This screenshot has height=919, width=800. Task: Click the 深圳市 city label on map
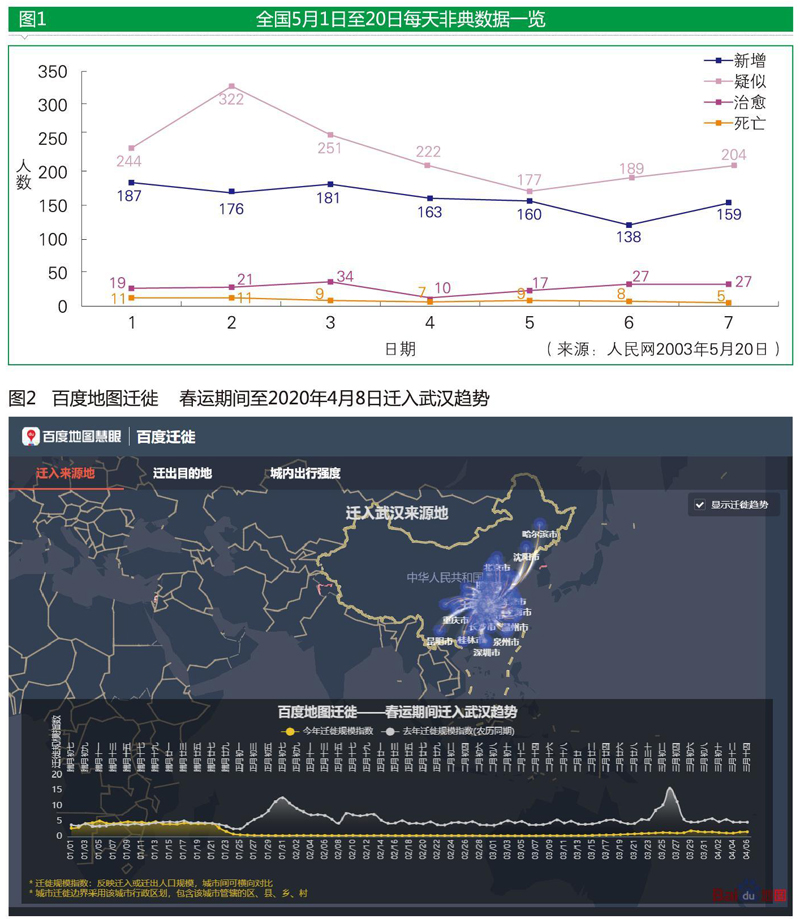[486, 652]
